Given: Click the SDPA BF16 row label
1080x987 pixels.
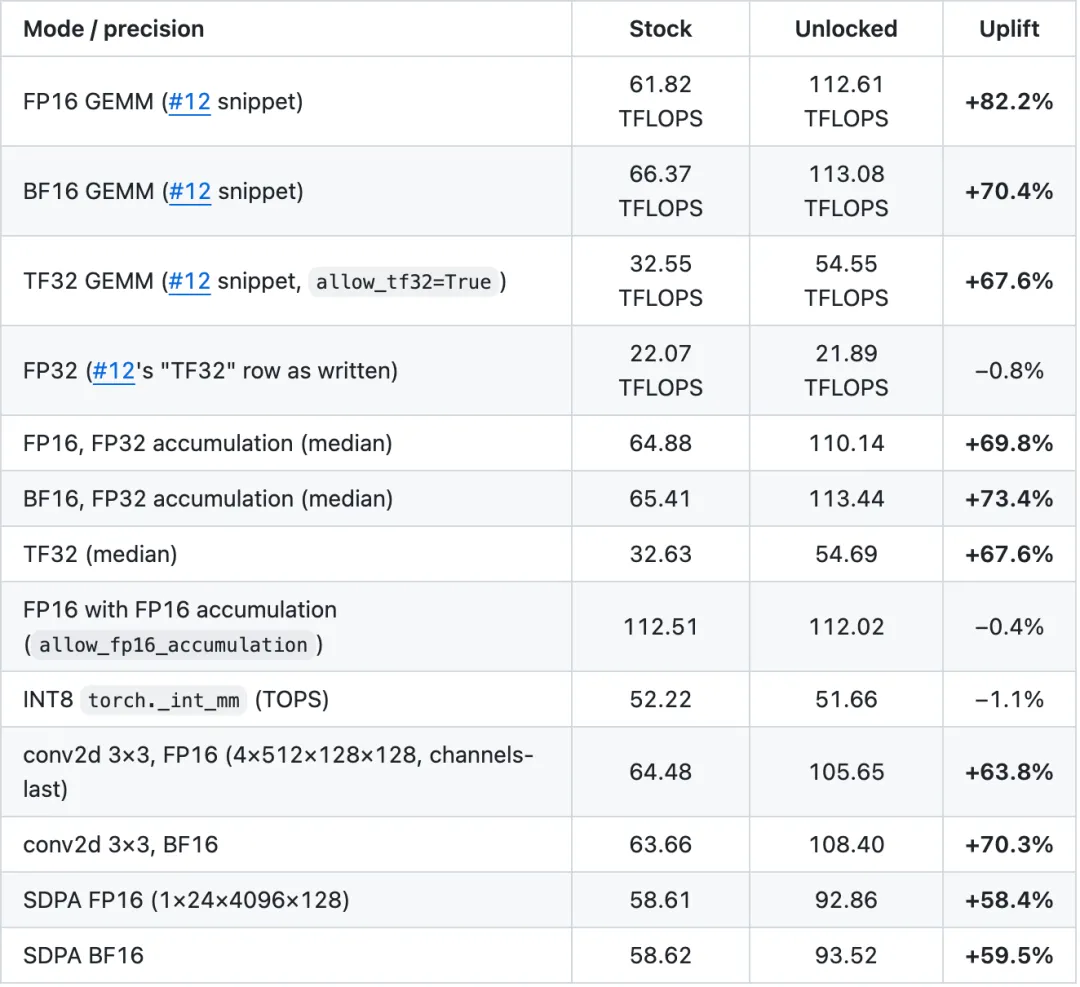Looking at the screenshot, I should coord(83,956).
